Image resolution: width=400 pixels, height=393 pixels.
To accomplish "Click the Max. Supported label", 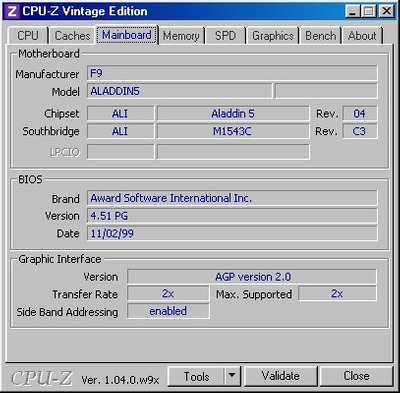I will [254, 294].
